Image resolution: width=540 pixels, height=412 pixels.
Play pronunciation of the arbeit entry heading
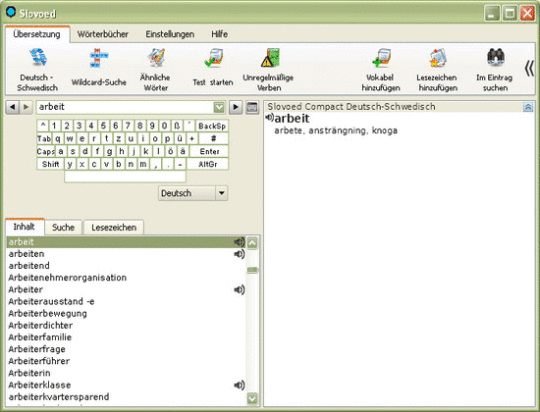tap(269, 118)
